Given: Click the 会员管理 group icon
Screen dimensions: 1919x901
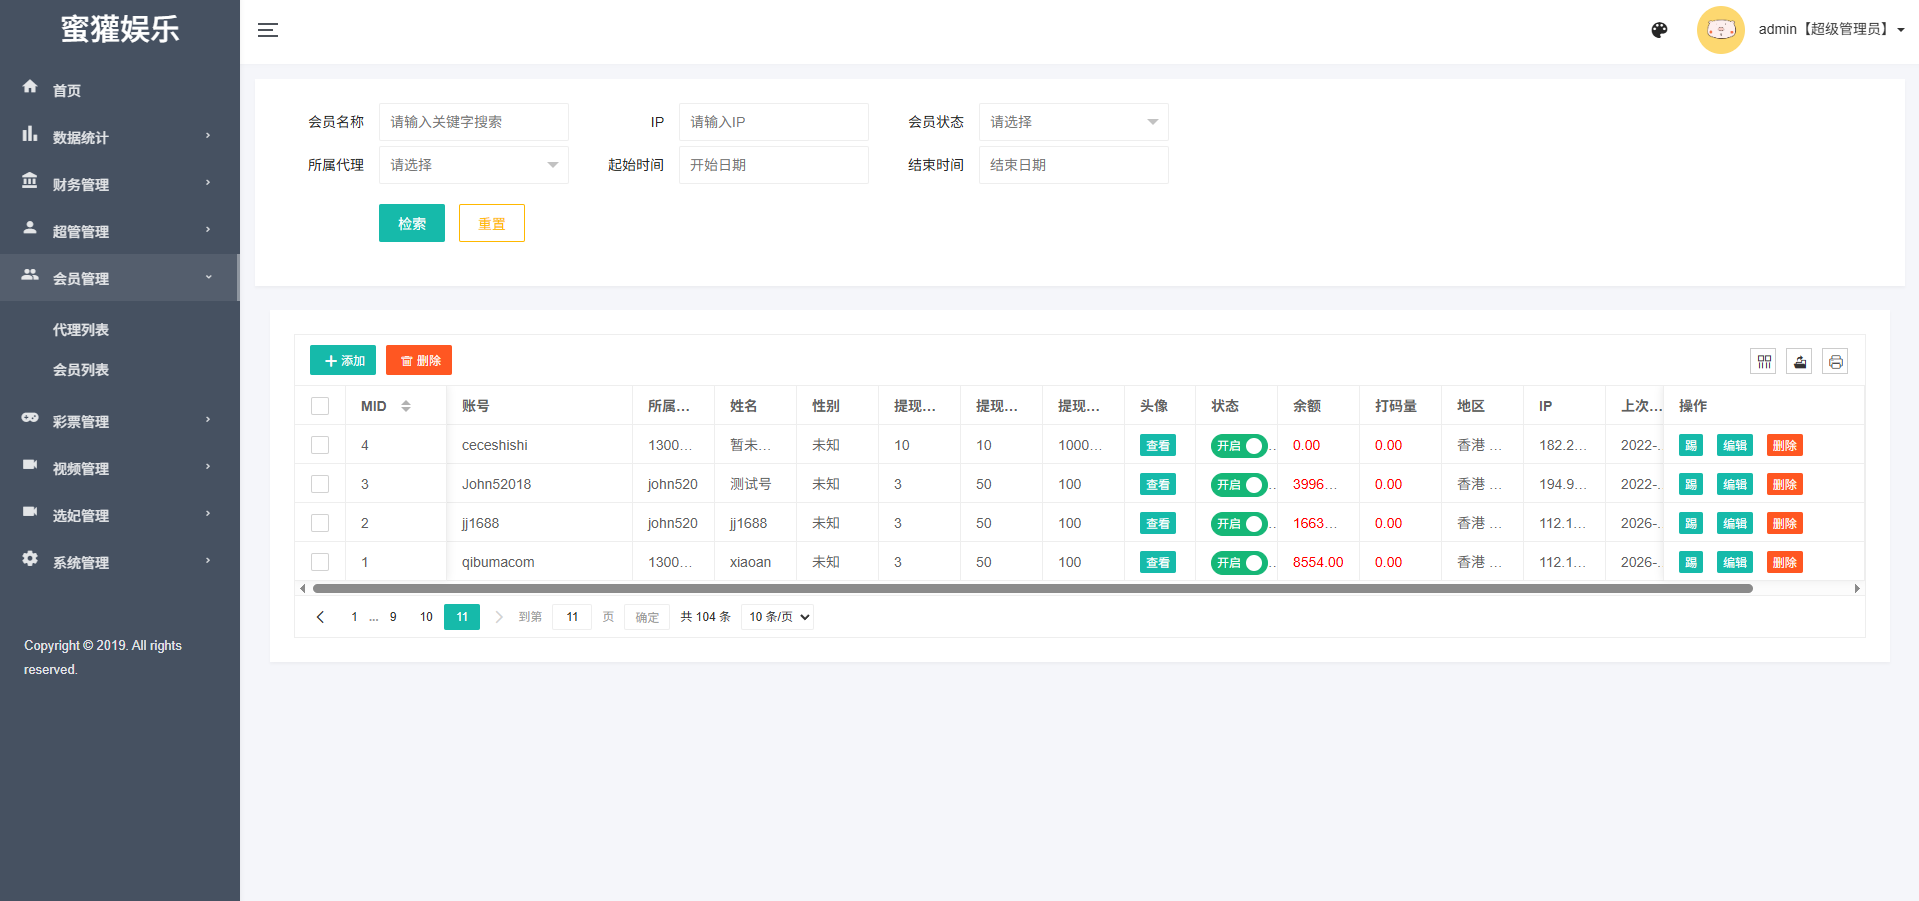Looking at the screenshot, I should pos(30,275).
